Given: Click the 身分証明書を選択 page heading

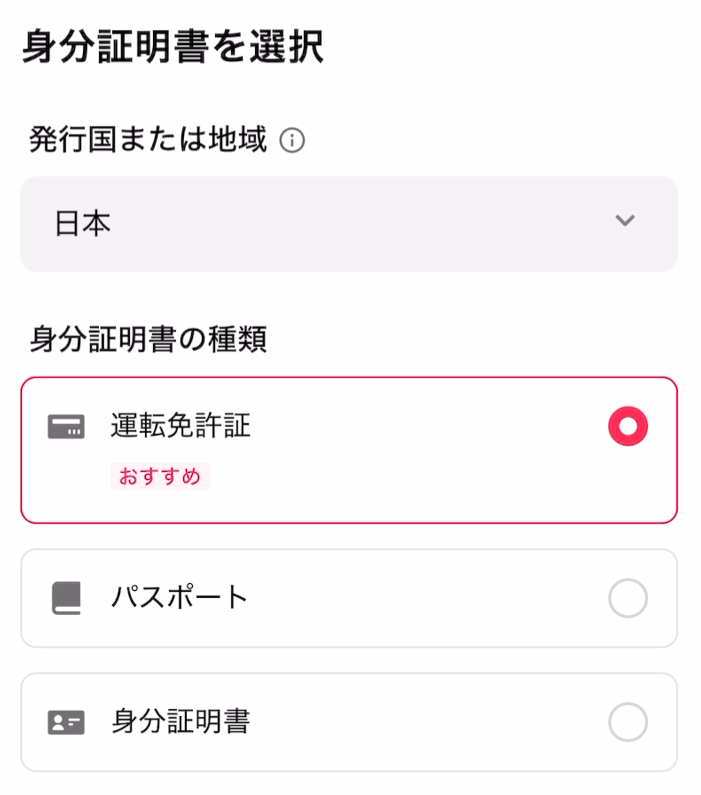Looking at the screenshot, I should [172, 46].
